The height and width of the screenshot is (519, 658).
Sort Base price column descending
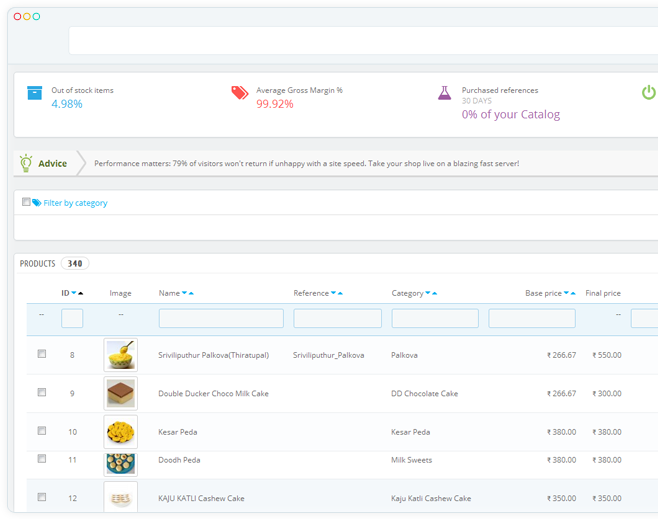point(566,293)
